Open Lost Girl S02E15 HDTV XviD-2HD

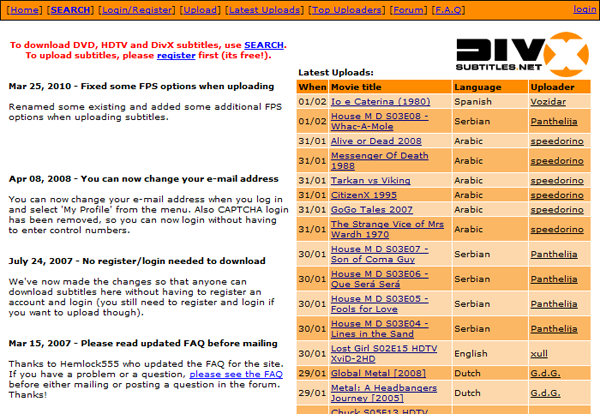[x=384, y=354]
